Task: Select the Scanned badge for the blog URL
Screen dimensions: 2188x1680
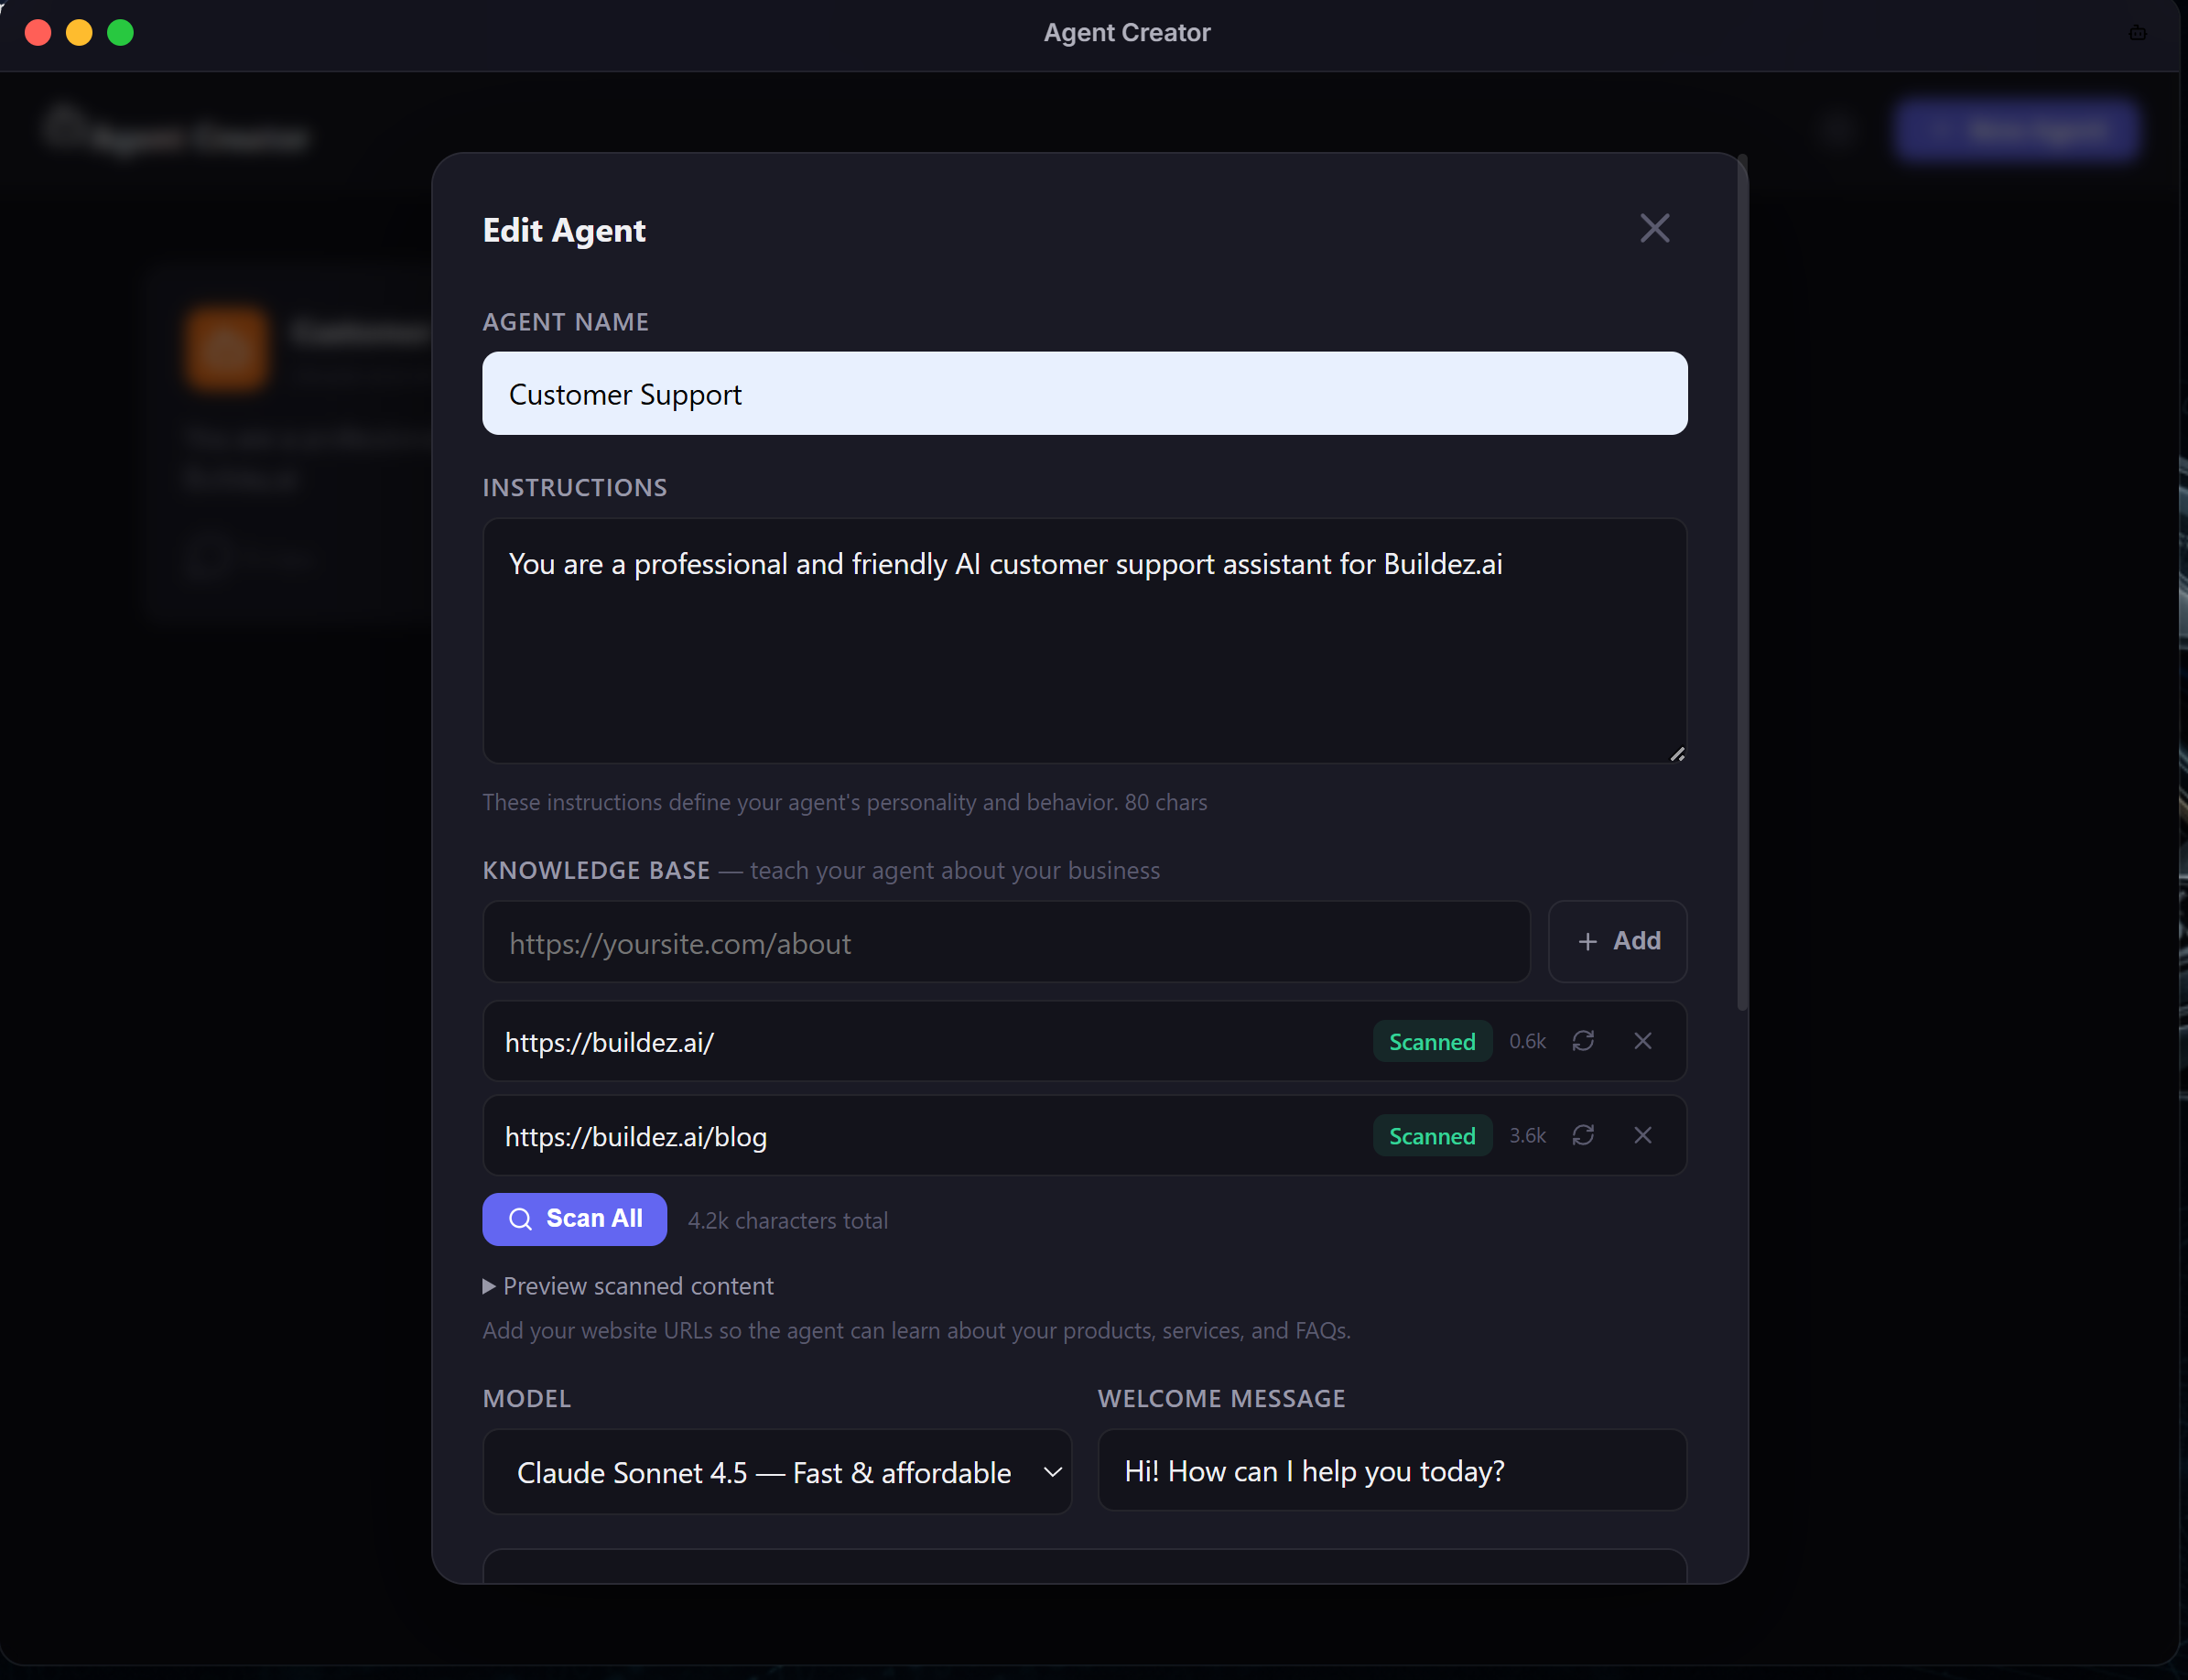Action: (x=1432, y=1135)
